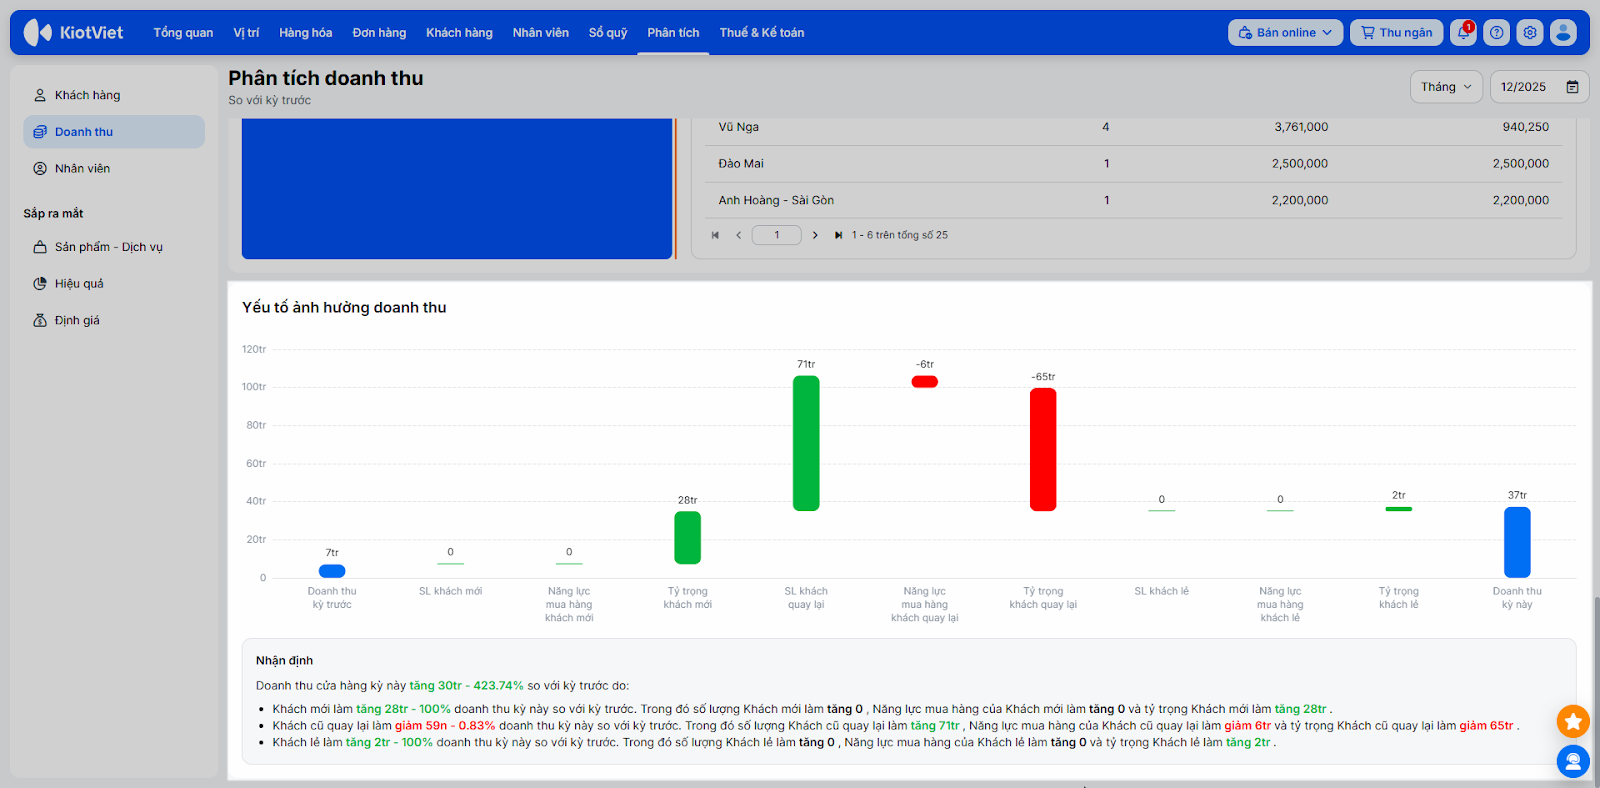
Task: Click the red Năng lực mua hàng -6tr bar
Action: [x=925, y=381]
